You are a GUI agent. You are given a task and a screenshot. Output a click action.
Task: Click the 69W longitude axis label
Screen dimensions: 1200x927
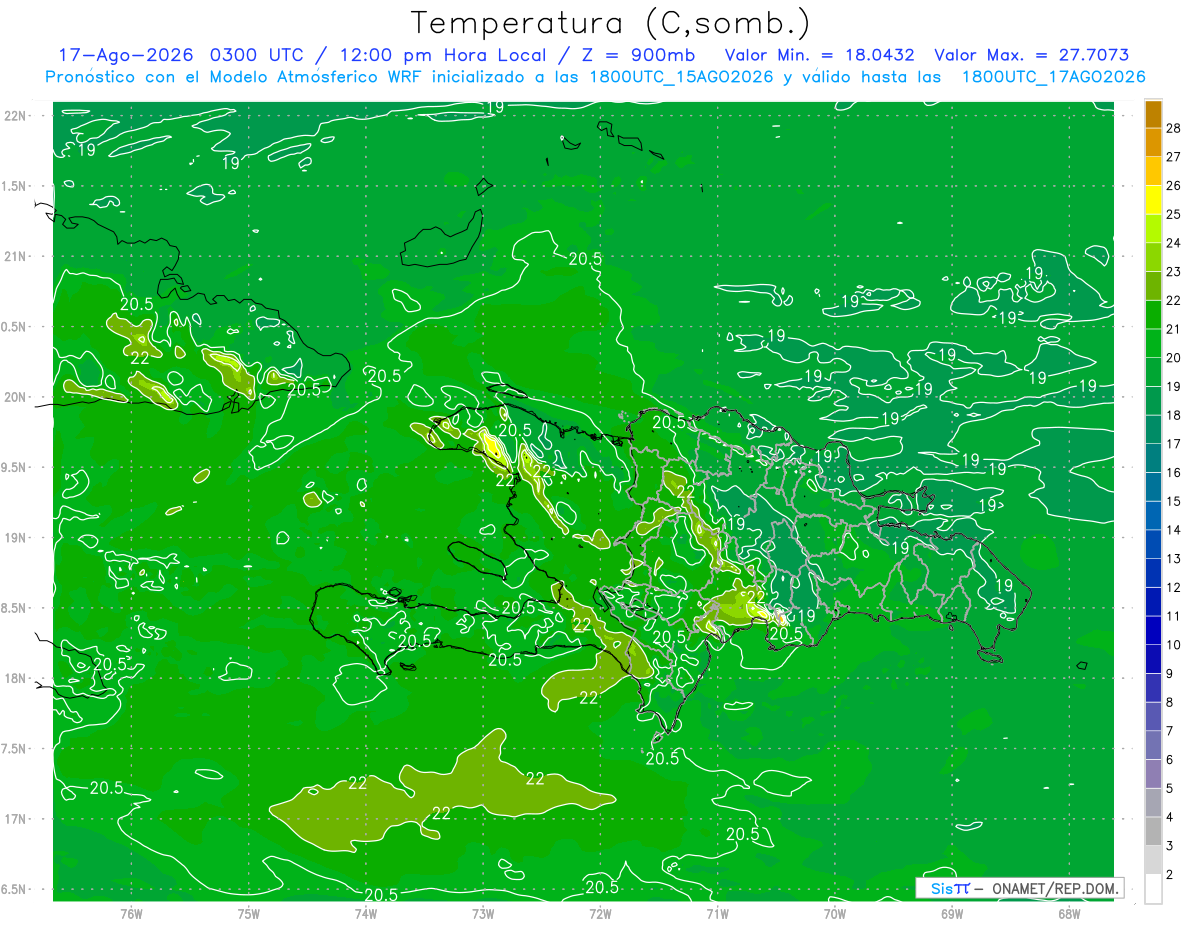tap(952, 913)
